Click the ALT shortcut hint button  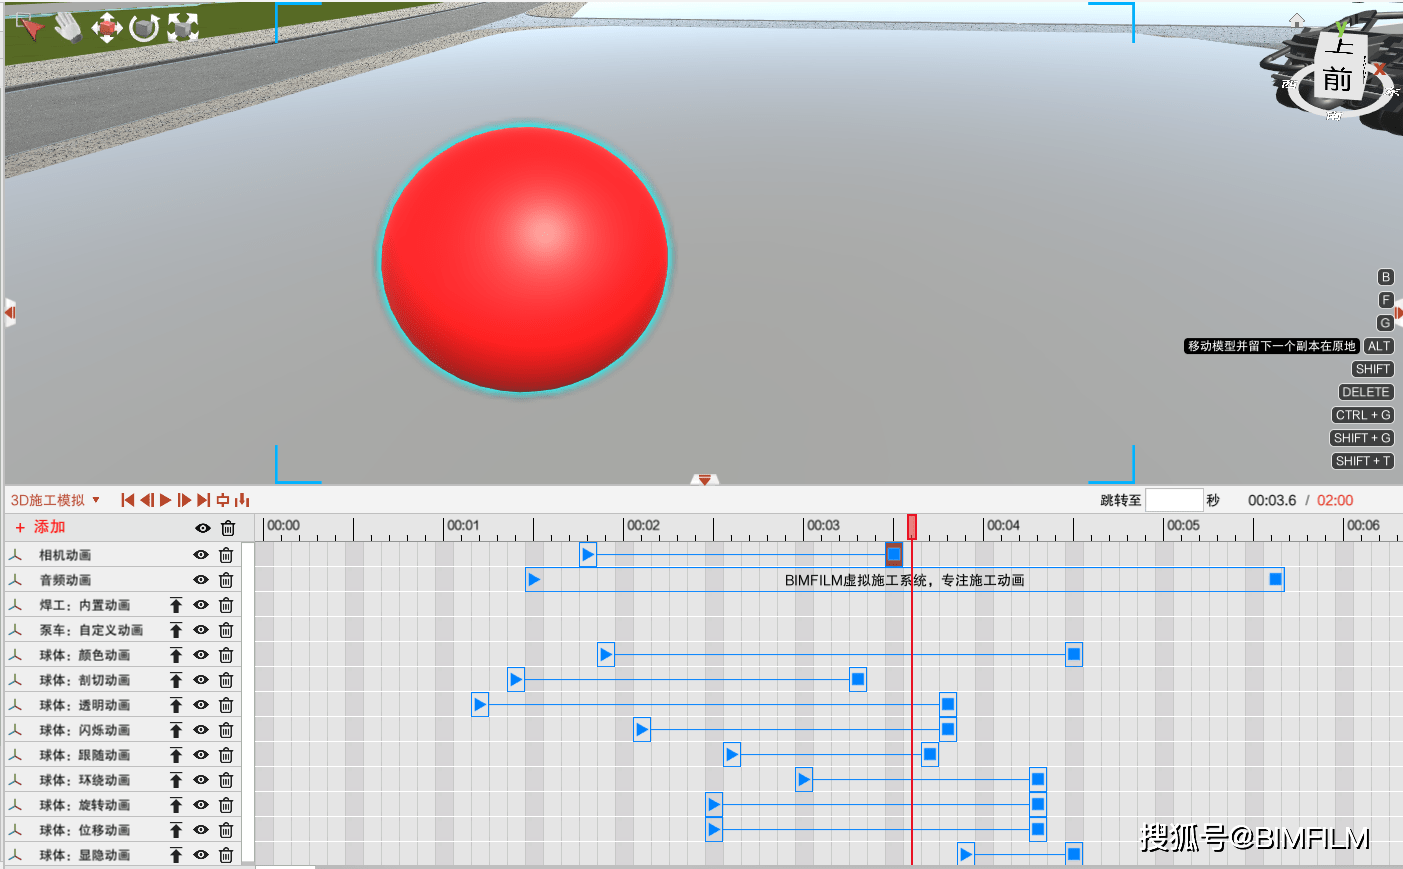tap(1379, 346)
